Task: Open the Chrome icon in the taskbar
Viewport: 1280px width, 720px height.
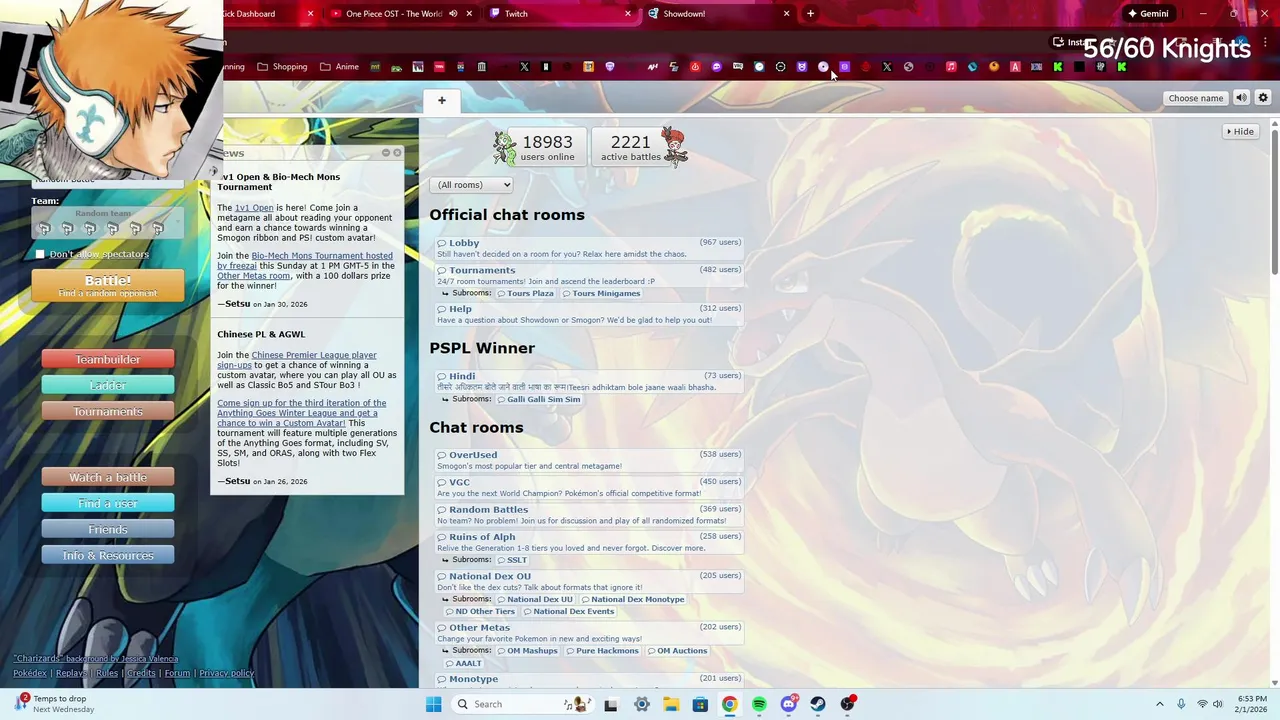Action: [730, 704]
